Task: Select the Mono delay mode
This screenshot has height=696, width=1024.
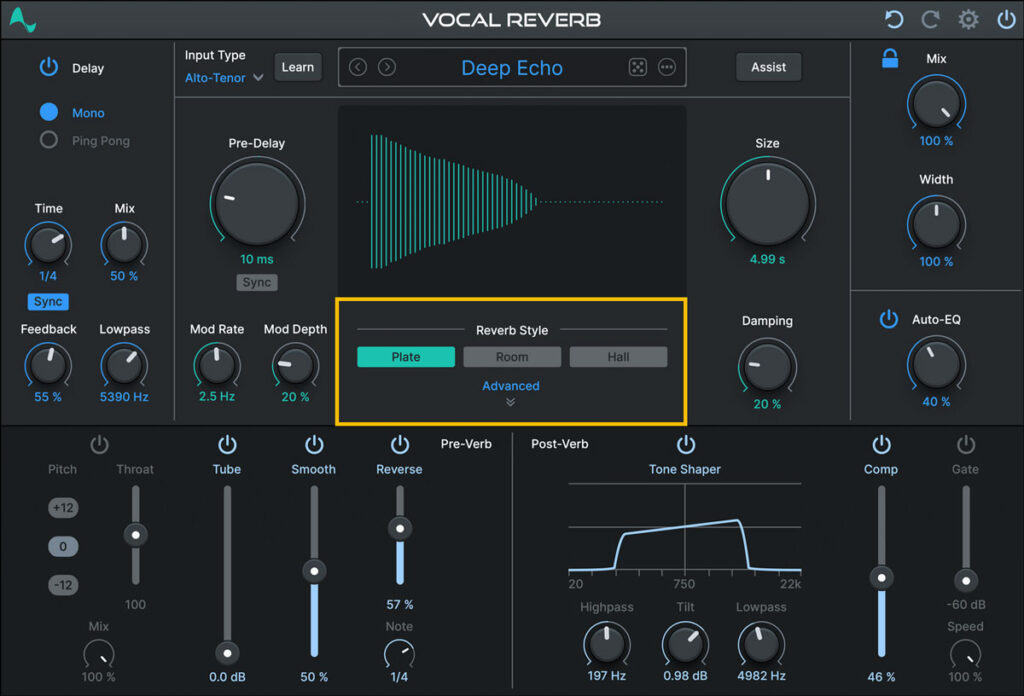Action: tap(49, 112)
